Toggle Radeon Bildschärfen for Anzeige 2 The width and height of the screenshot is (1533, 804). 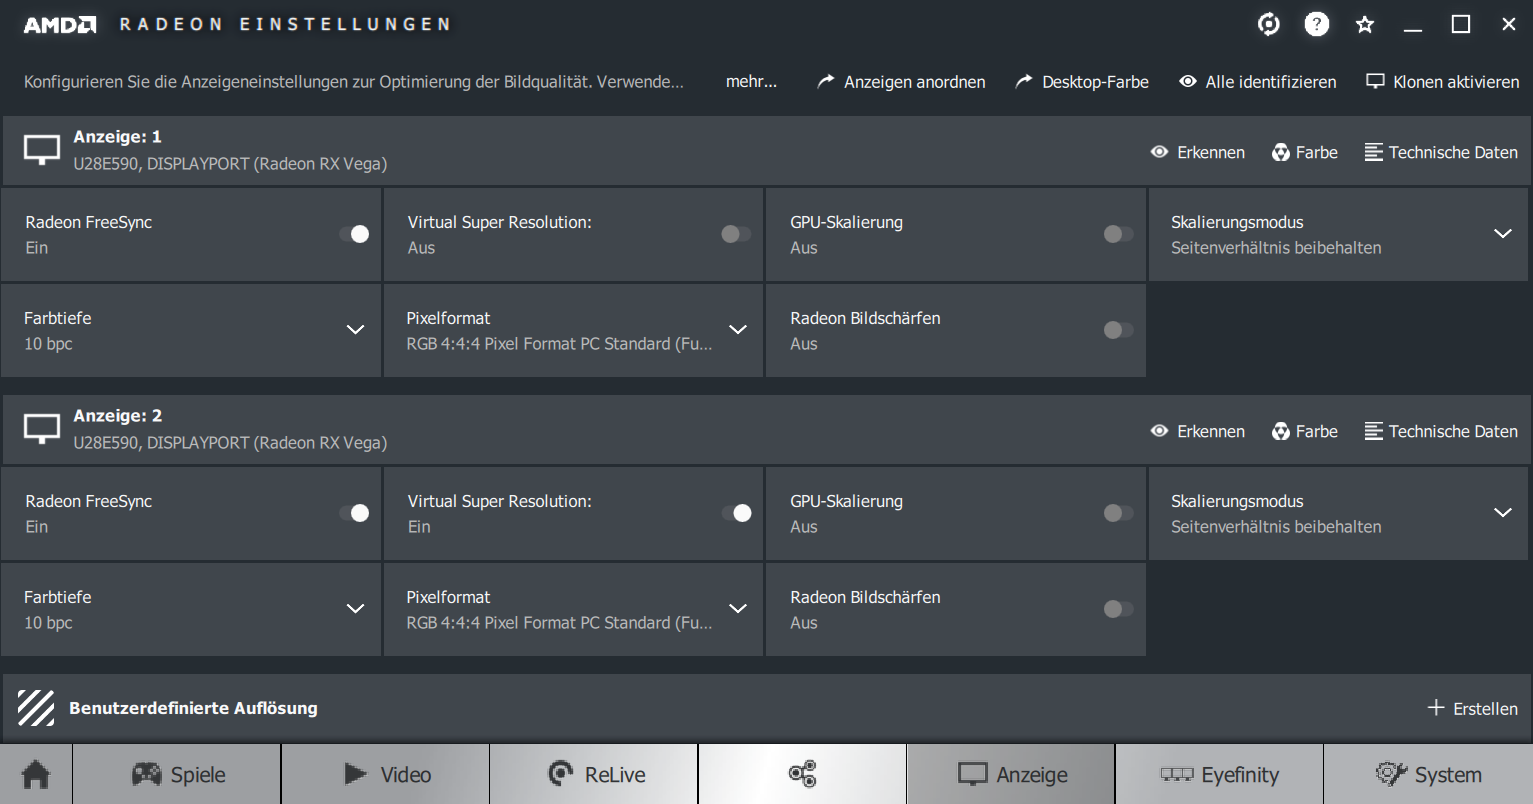1118,609
